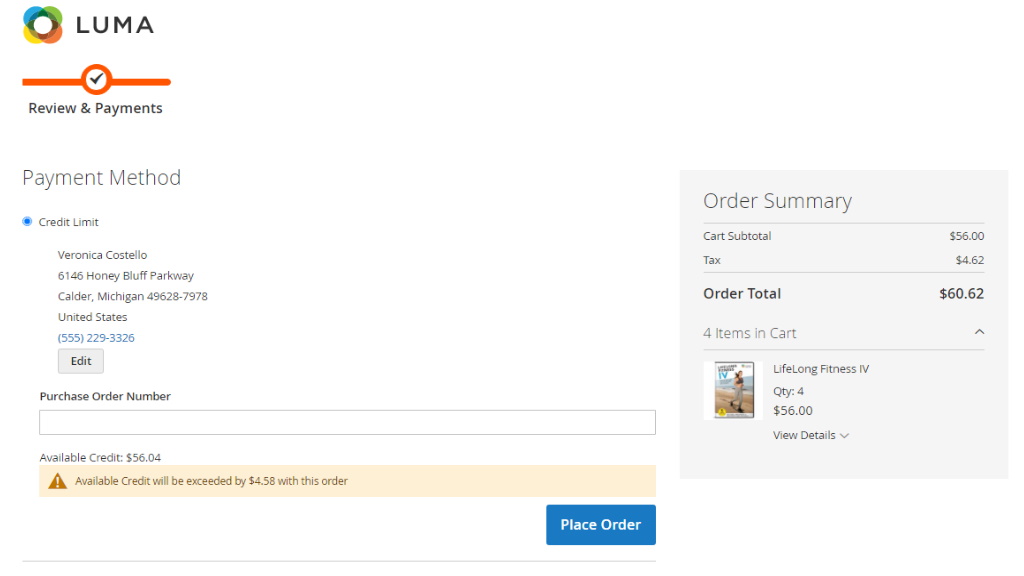Collapse the 4 Items in Cart section
The height and width of the screenshot is (576, 1024).
click(843, 333)
